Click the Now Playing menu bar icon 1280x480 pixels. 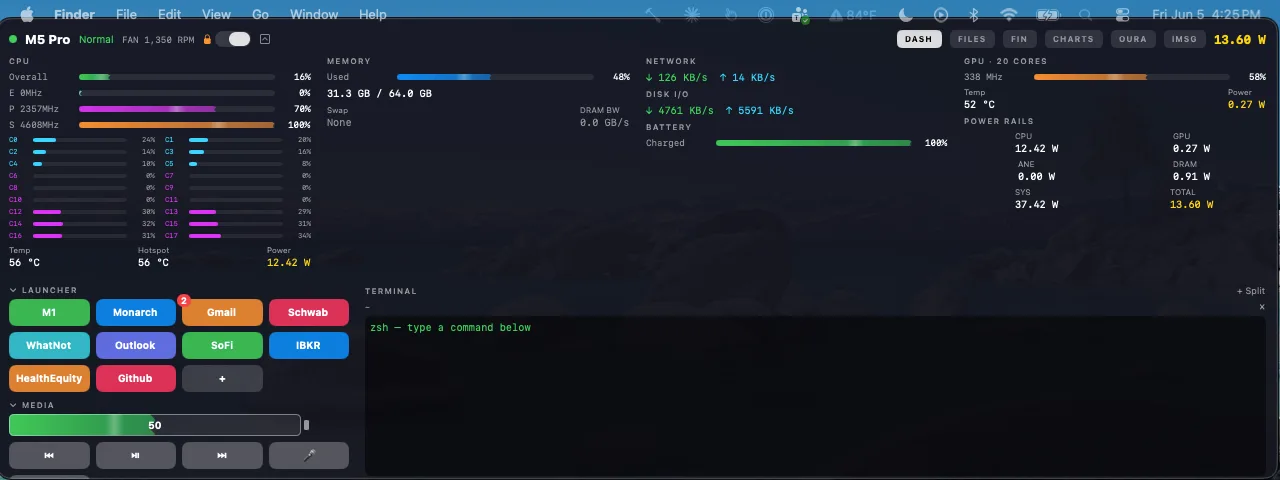tap(940, 15)
